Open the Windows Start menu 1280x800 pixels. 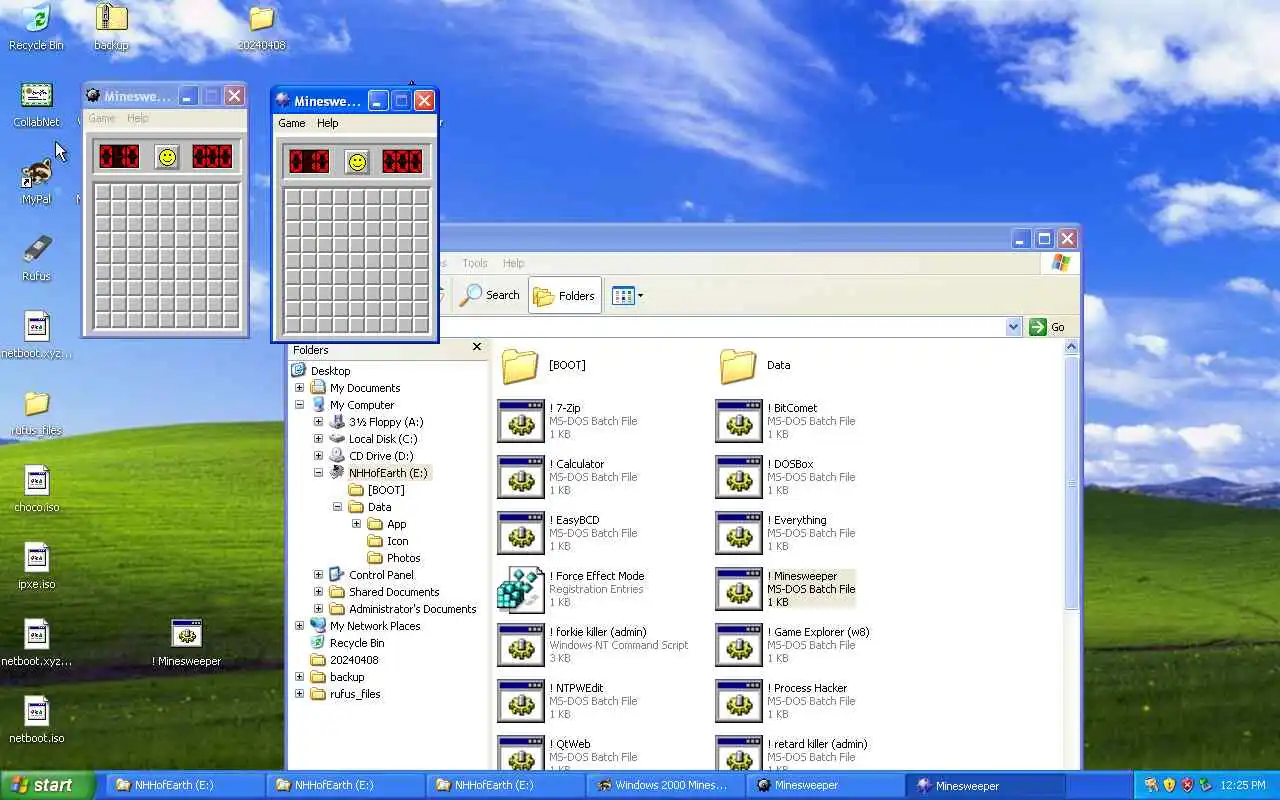(48, 785)
